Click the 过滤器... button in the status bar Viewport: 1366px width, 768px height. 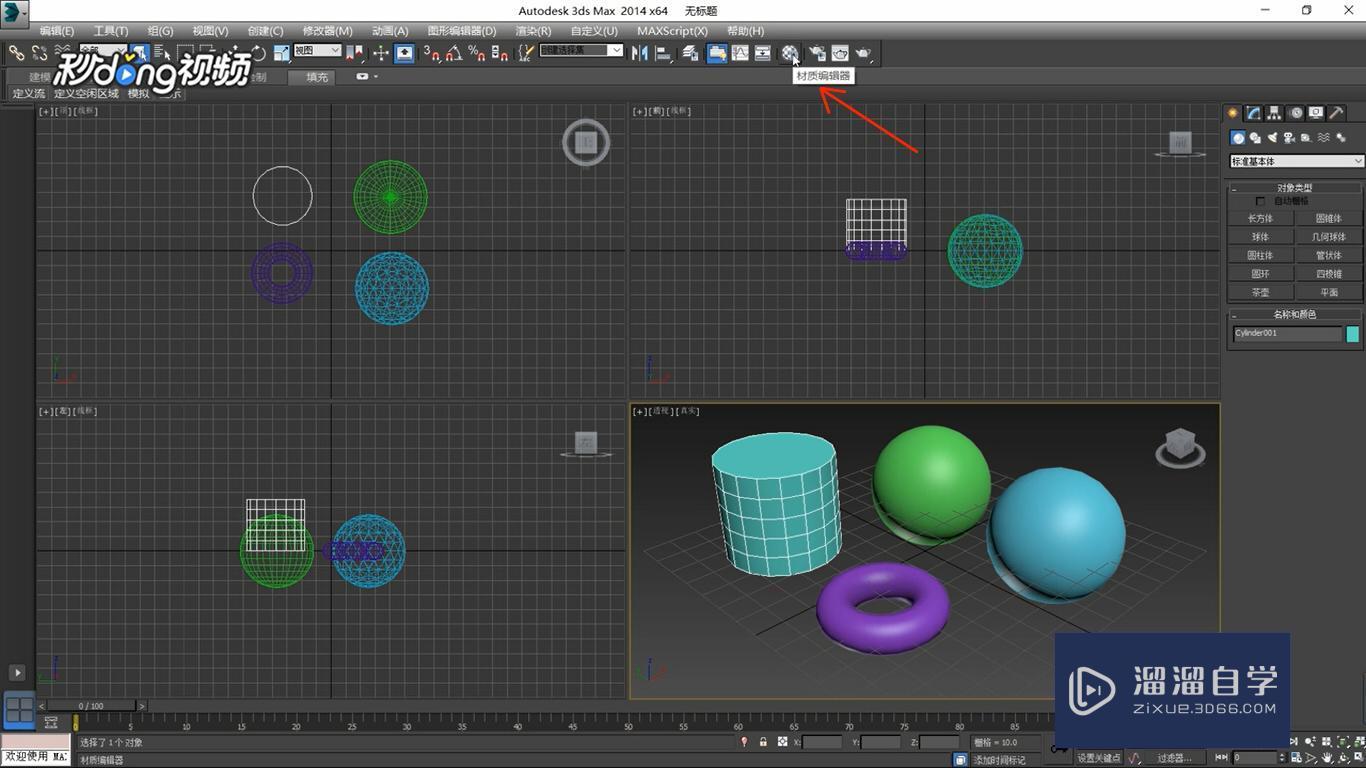pos(1176,758)
